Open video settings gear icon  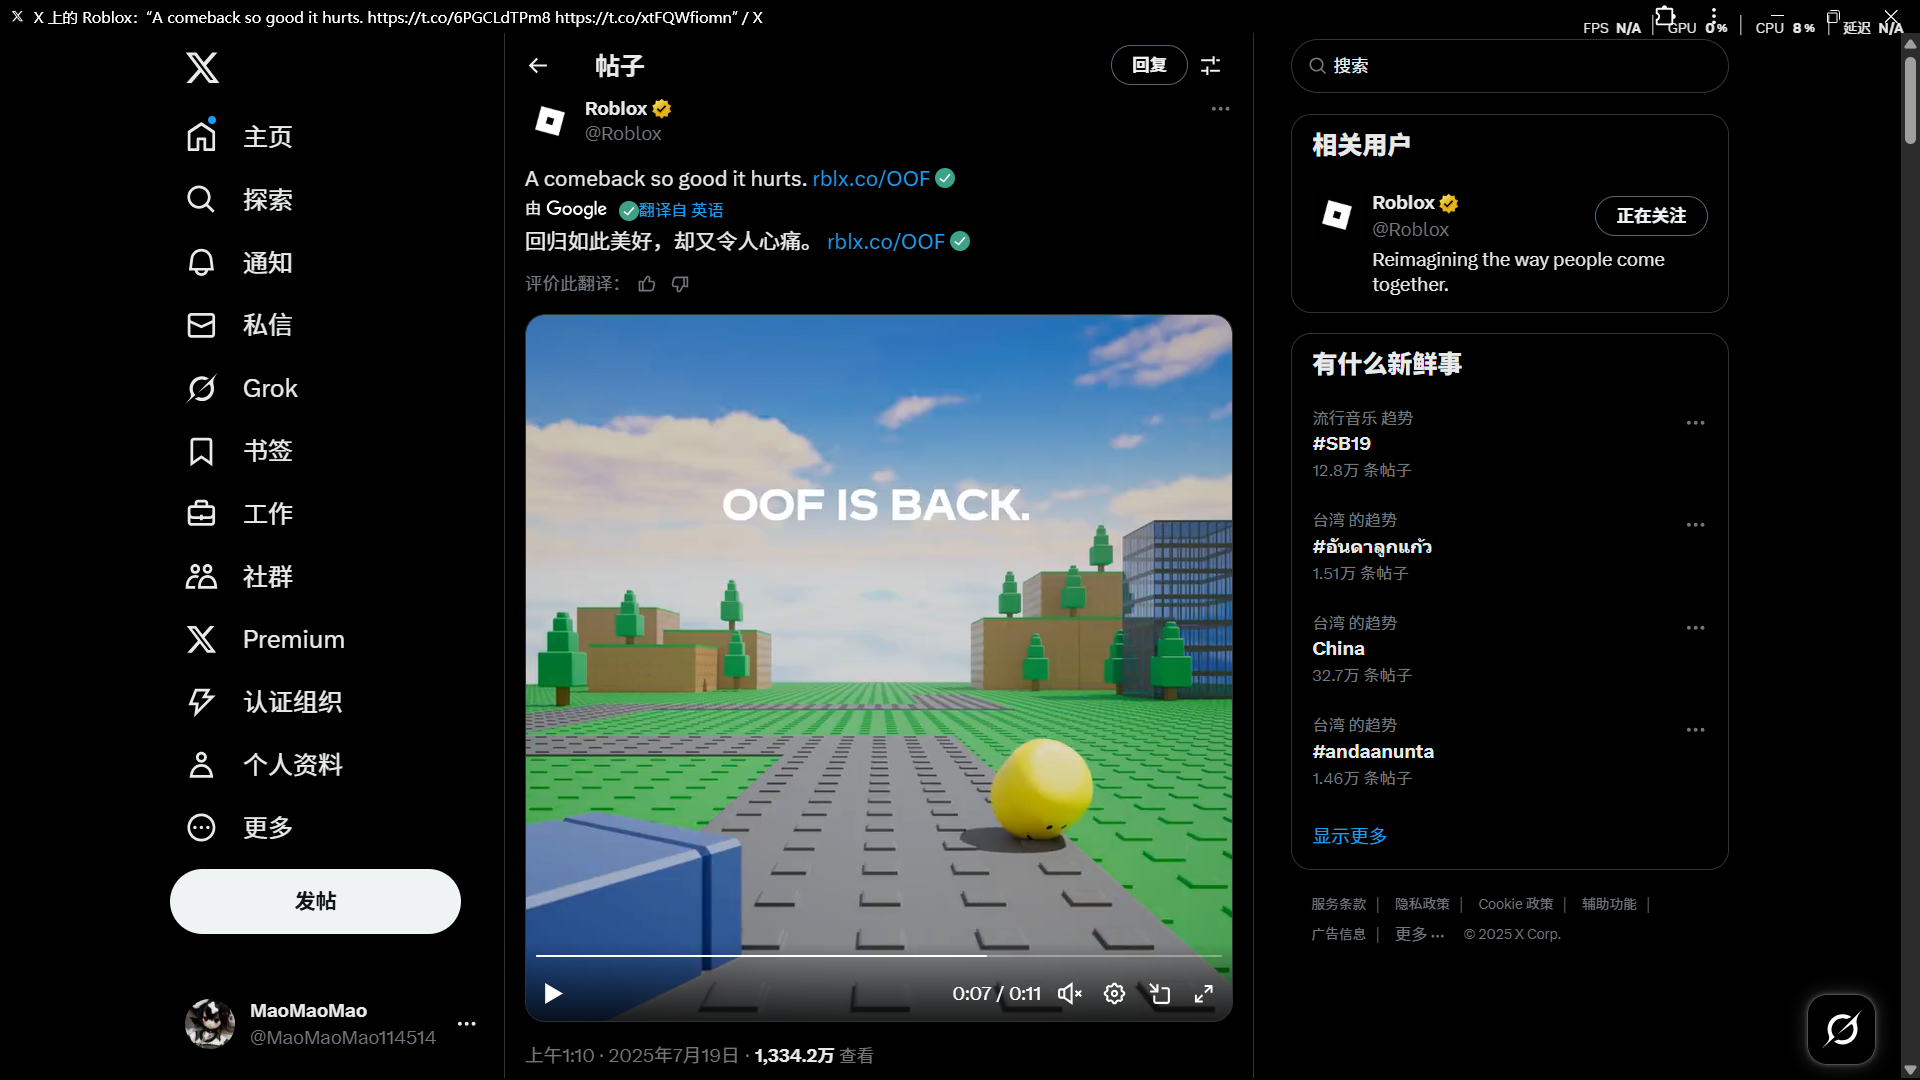[1114, 993]
